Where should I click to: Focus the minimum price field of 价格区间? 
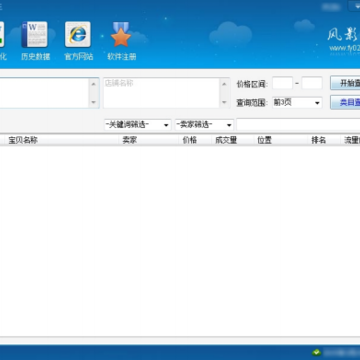282,83
